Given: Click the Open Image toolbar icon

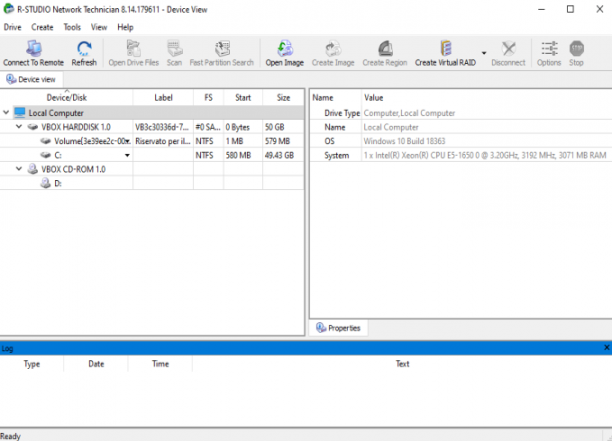Looking at the screenshot, I should (x=285, y=48).
